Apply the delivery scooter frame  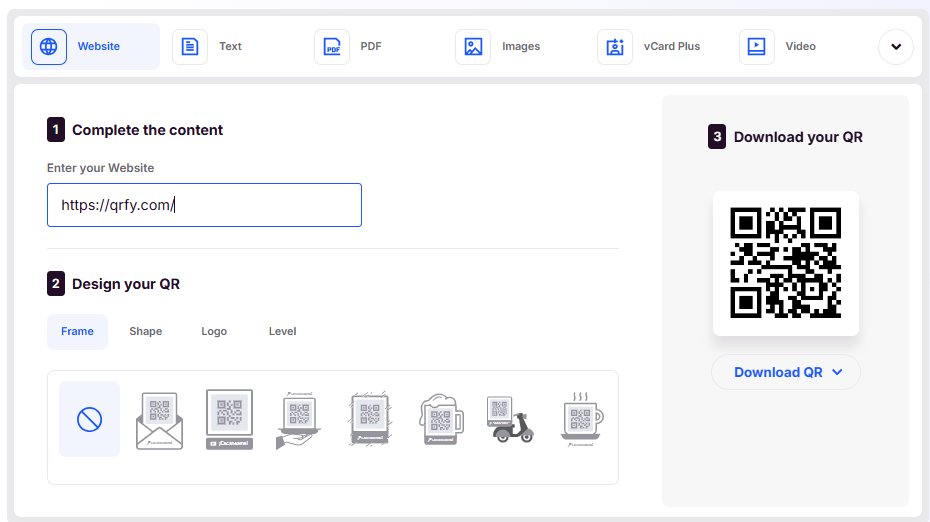pyautogui.click(x=510, y=420)
